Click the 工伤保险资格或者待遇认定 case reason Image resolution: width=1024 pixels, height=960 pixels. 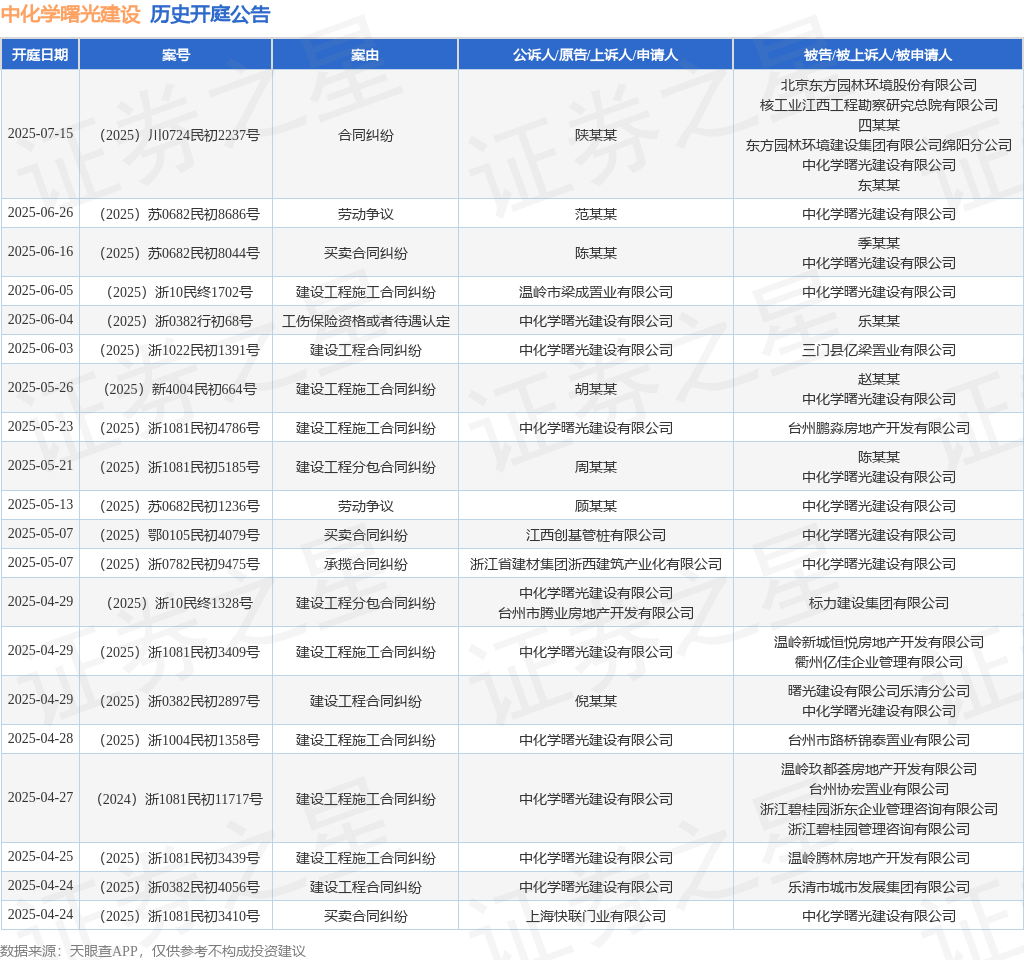pyautogui.click(x=366, y=321)
